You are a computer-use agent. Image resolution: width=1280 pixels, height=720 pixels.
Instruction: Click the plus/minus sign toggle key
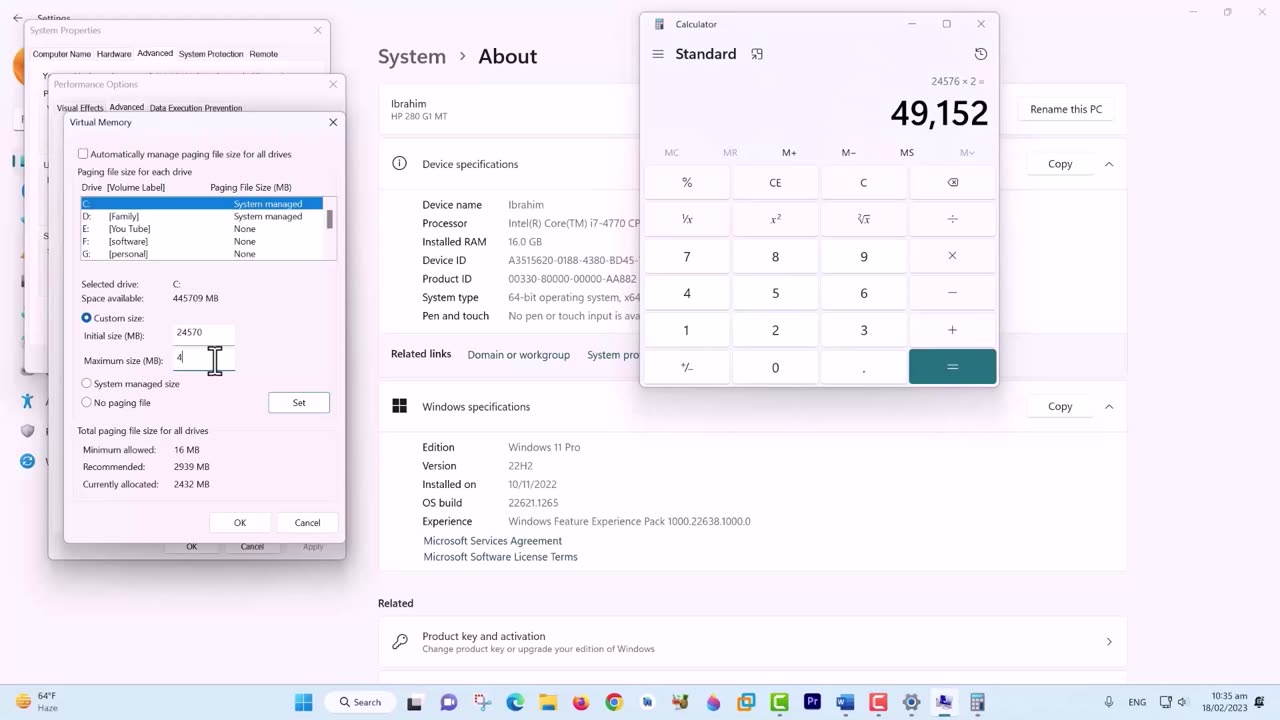pyautogui.click(x=687, y=367)
